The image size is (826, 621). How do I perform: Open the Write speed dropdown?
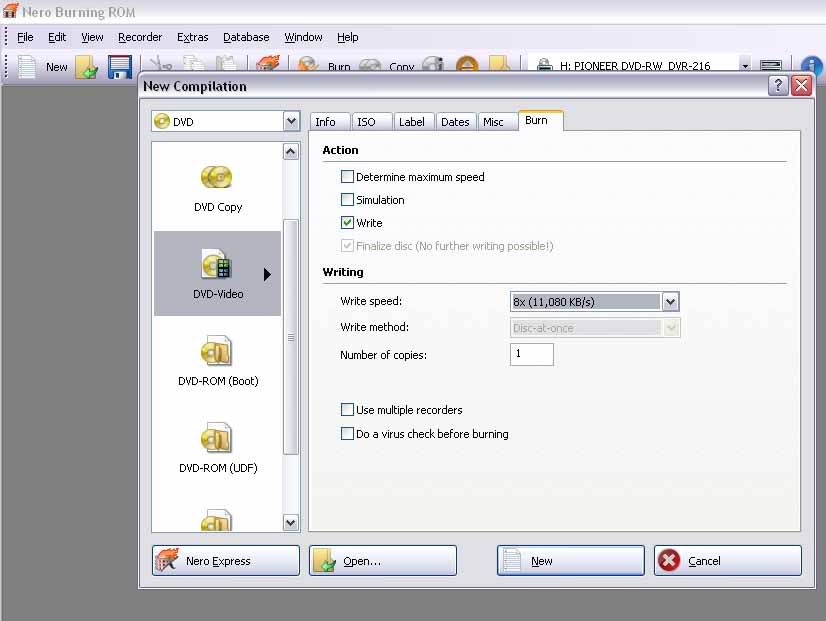click(670, 302)
